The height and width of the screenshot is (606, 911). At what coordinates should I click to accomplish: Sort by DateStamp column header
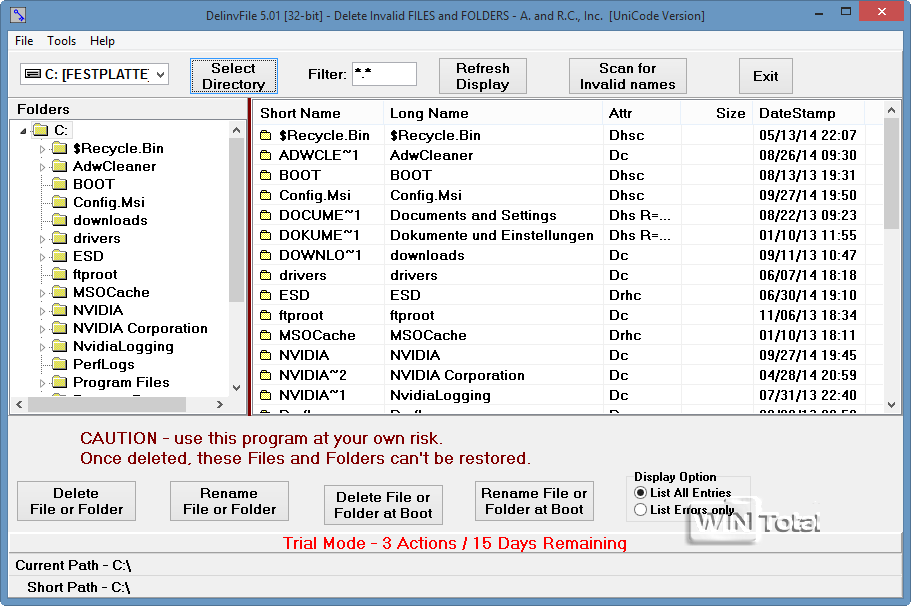click(x=809, y=113)
